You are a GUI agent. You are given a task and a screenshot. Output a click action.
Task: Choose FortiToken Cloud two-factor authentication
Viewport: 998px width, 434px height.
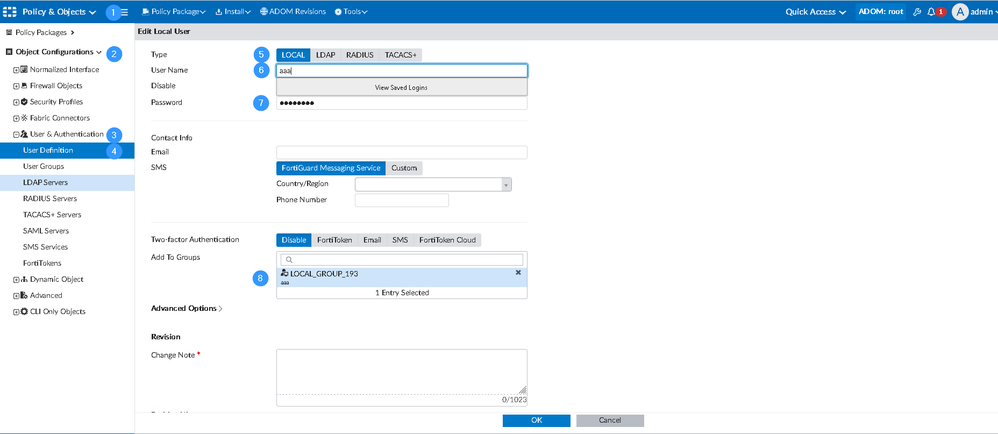(x=447, y=240)
